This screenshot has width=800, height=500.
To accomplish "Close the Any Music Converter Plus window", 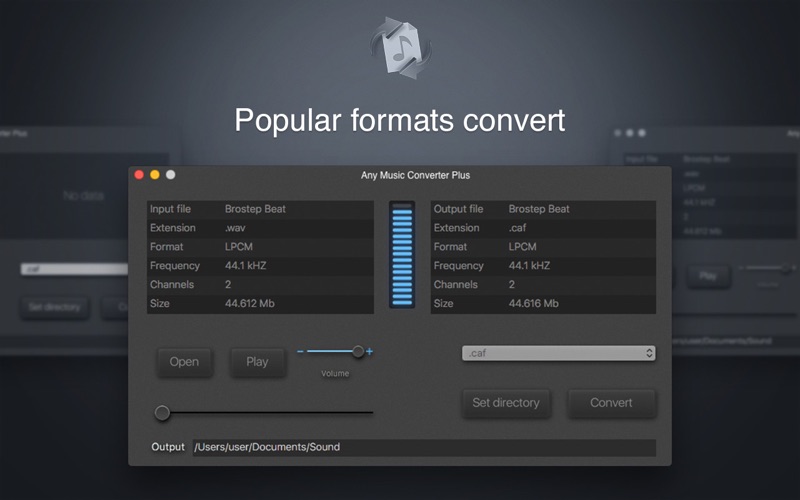I will (139, 174).
